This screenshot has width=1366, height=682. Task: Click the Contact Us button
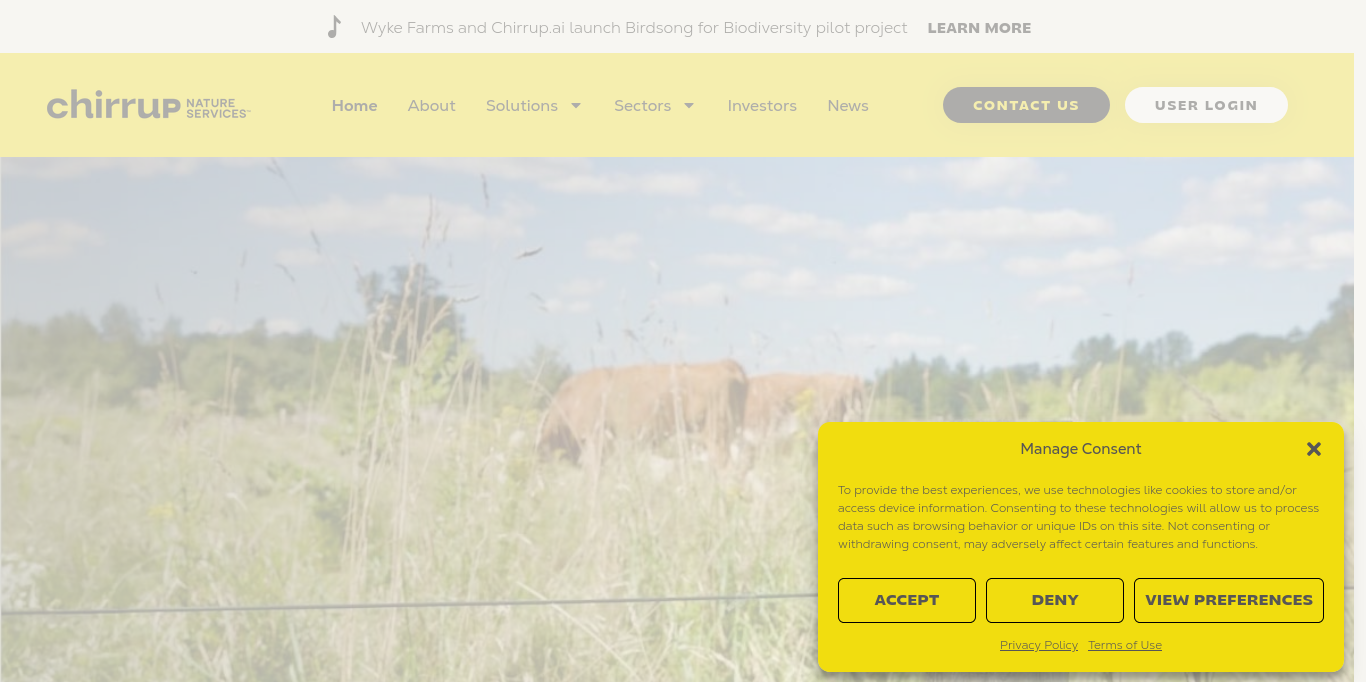[1026, 105]
